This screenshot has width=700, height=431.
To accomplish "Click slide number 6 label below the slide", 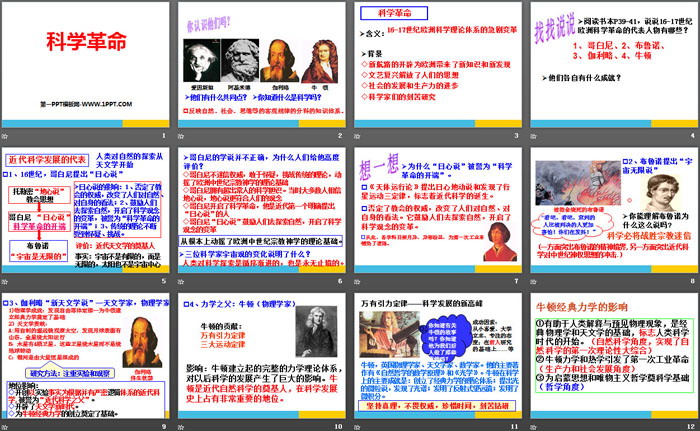I will pos(340,281).
